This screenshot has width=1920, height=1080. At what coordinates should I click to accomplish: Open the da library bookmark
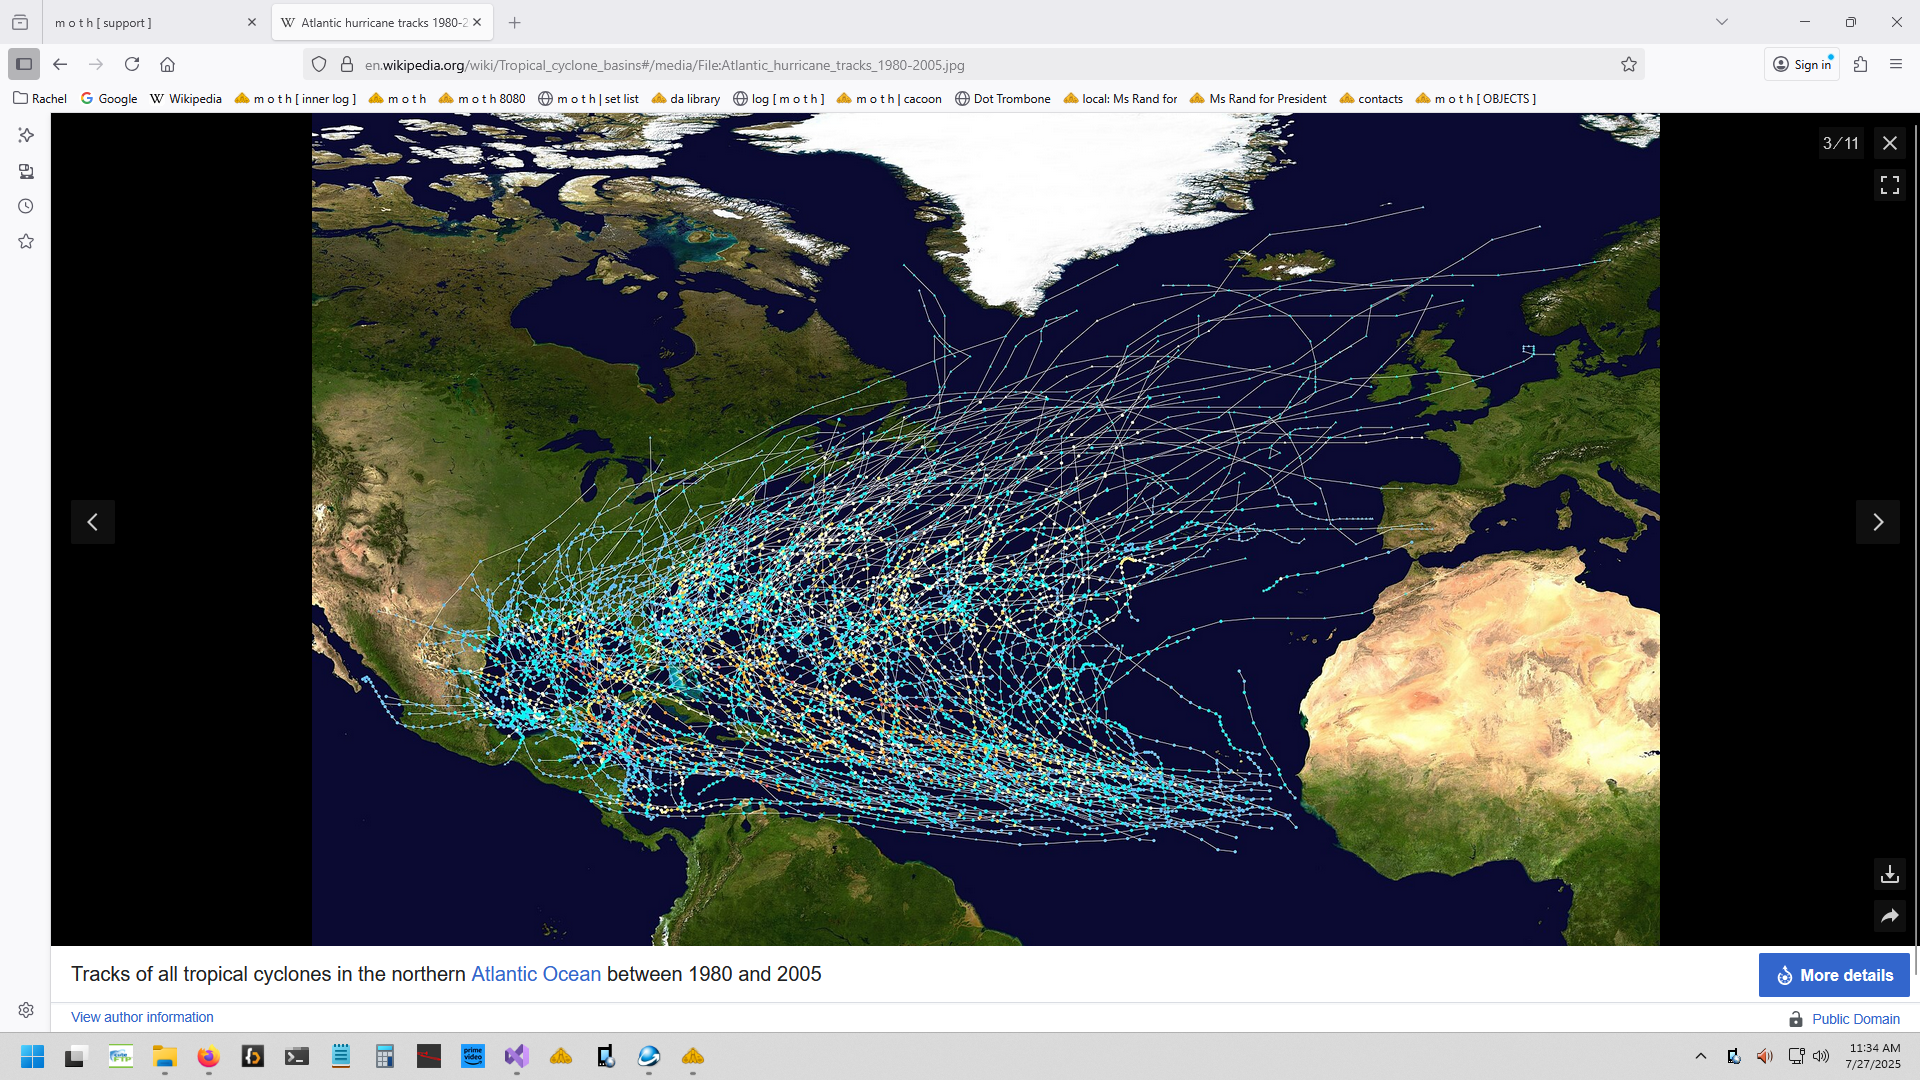pos(686,99)
